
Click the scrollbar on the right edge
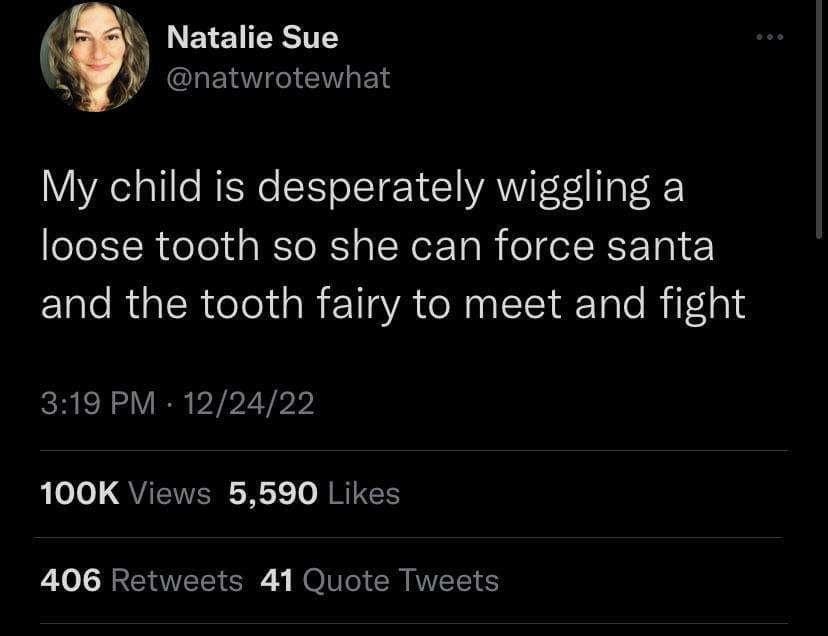820,120
